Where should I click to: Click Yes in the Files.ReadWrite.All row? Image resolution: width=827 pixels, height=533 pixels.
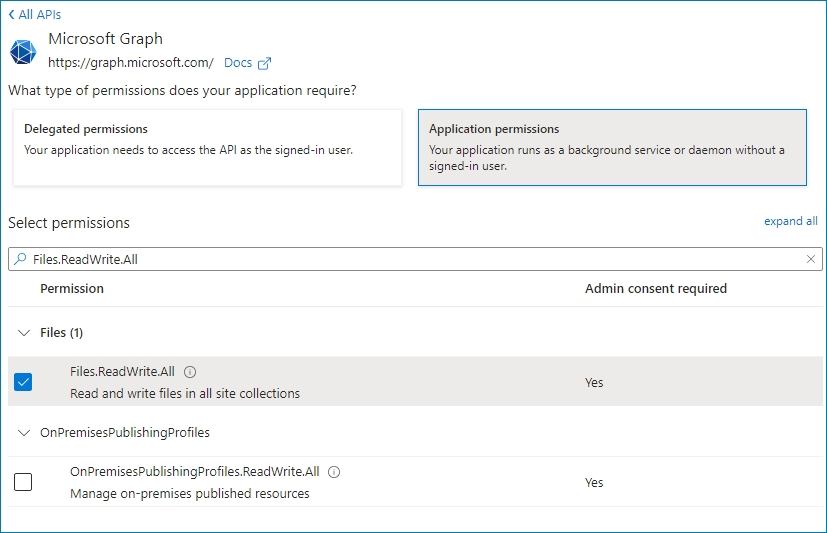click(x=594, y=382)
